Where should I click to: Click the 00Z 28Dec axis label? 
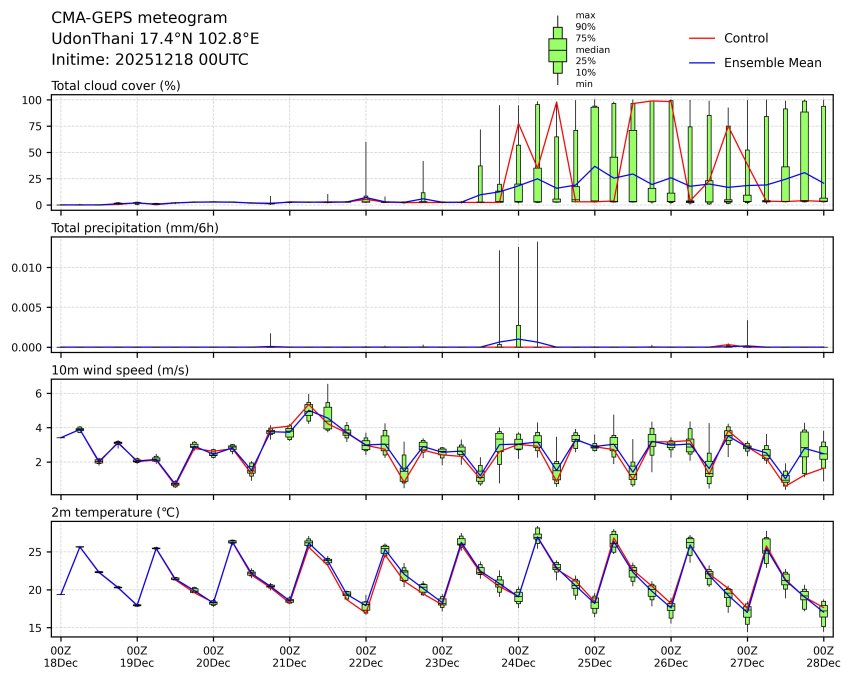823,656
